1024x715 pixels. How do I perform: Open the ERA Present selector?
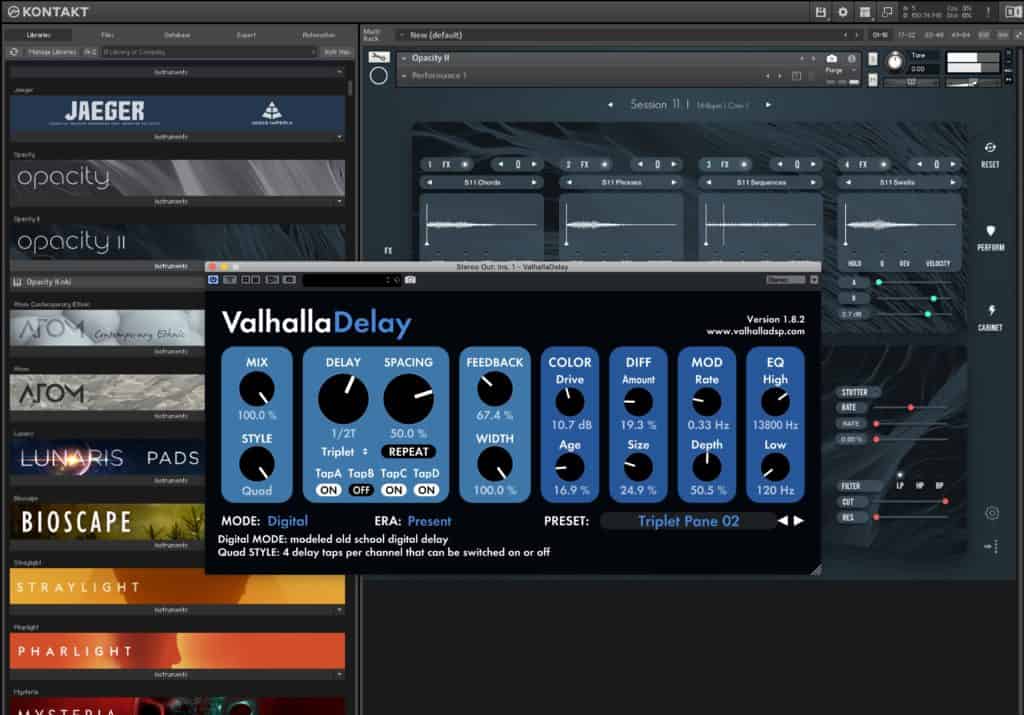pyautogui.click(x=429, y=520)
